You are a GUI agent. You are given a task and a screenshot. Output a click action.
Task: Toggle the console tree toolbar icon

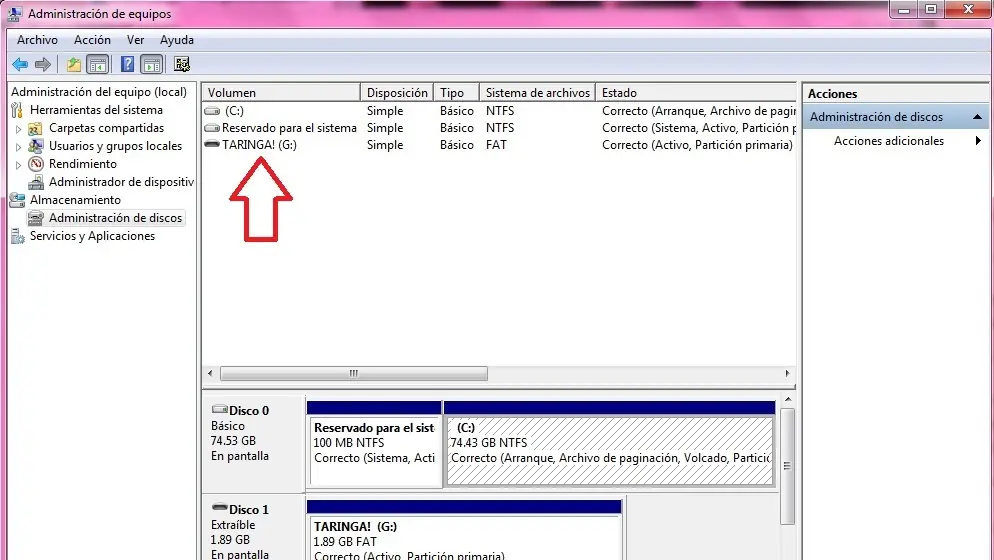pos(98,64)
